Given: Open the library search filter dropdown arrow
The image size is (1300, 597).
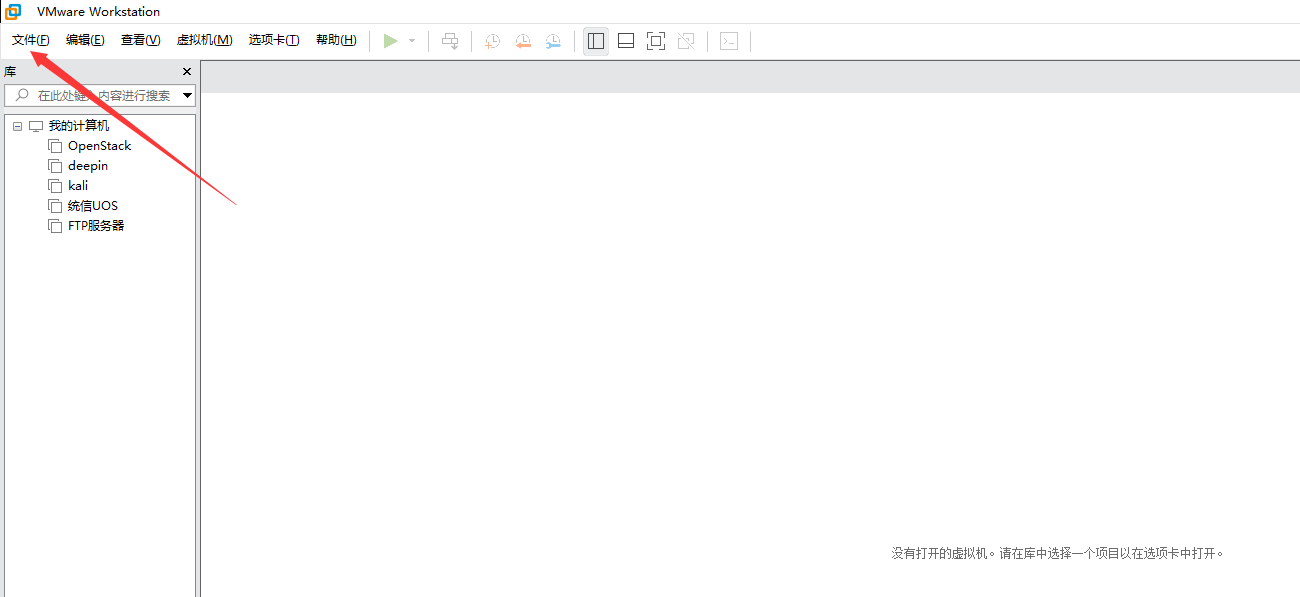Looking at the screenshot, I should coord(187,96).
